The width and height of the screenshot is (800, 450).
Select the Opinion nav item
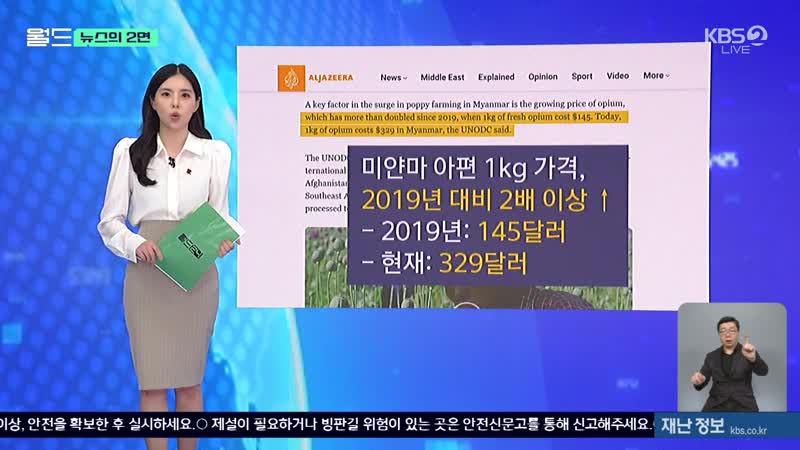[x=543, y=77]
